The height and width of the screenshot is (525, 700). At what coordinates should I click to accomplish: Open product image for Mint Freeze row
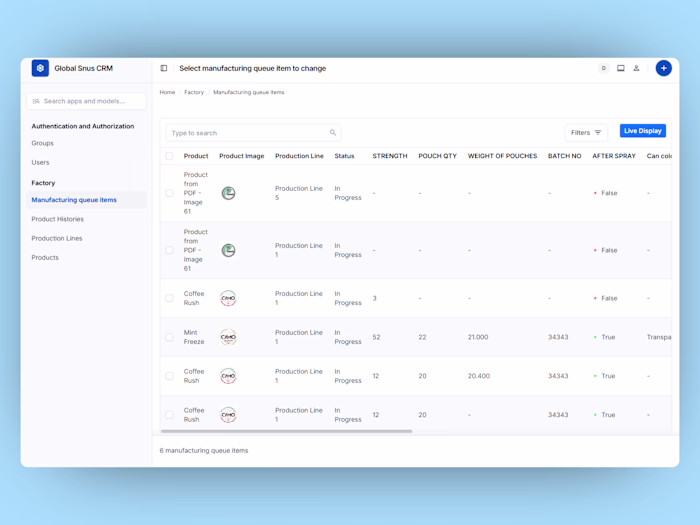(x=229, y=337)
